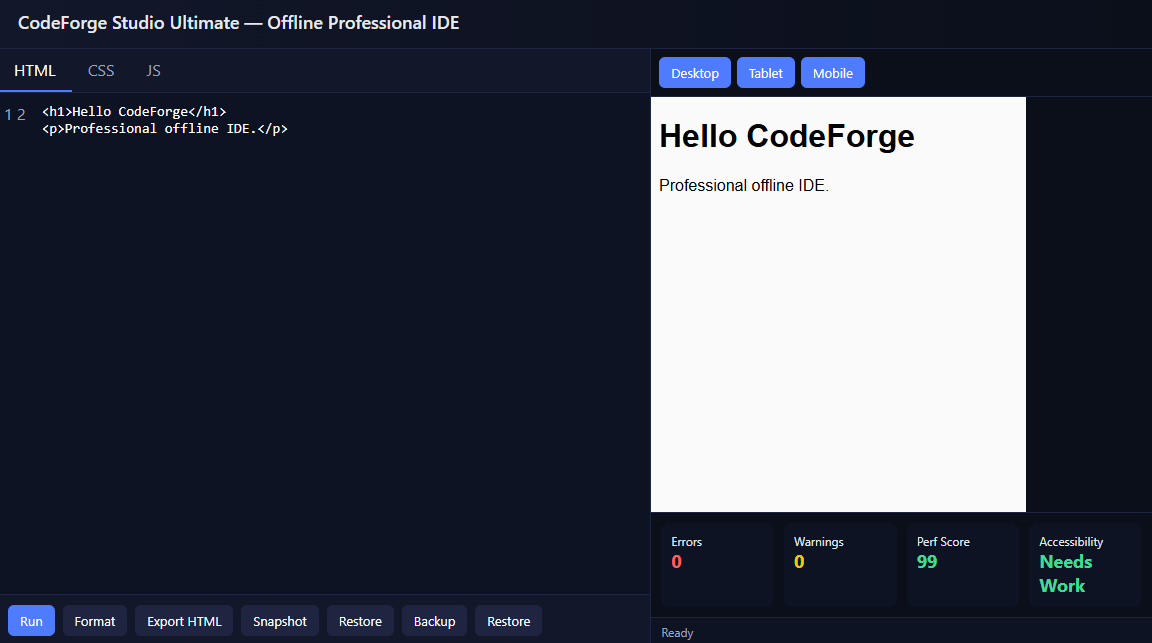This screenshot has height=643, width=1152.
Task: Click the Restore button next to Snapshot
Action: click(x=360, y=621)
